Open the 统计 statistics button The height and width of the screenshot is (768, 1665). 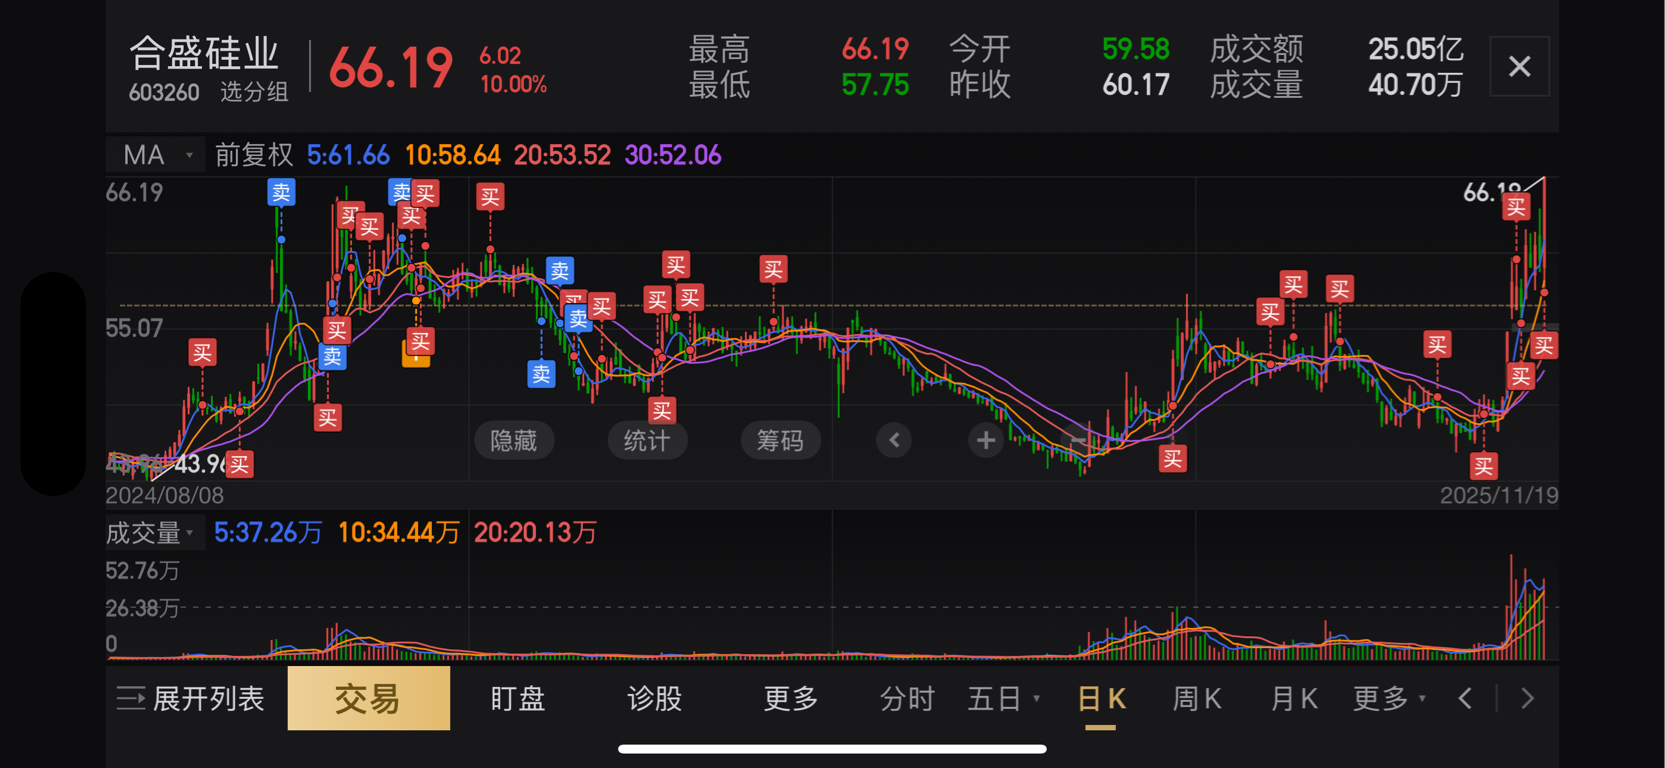[647, 440]
